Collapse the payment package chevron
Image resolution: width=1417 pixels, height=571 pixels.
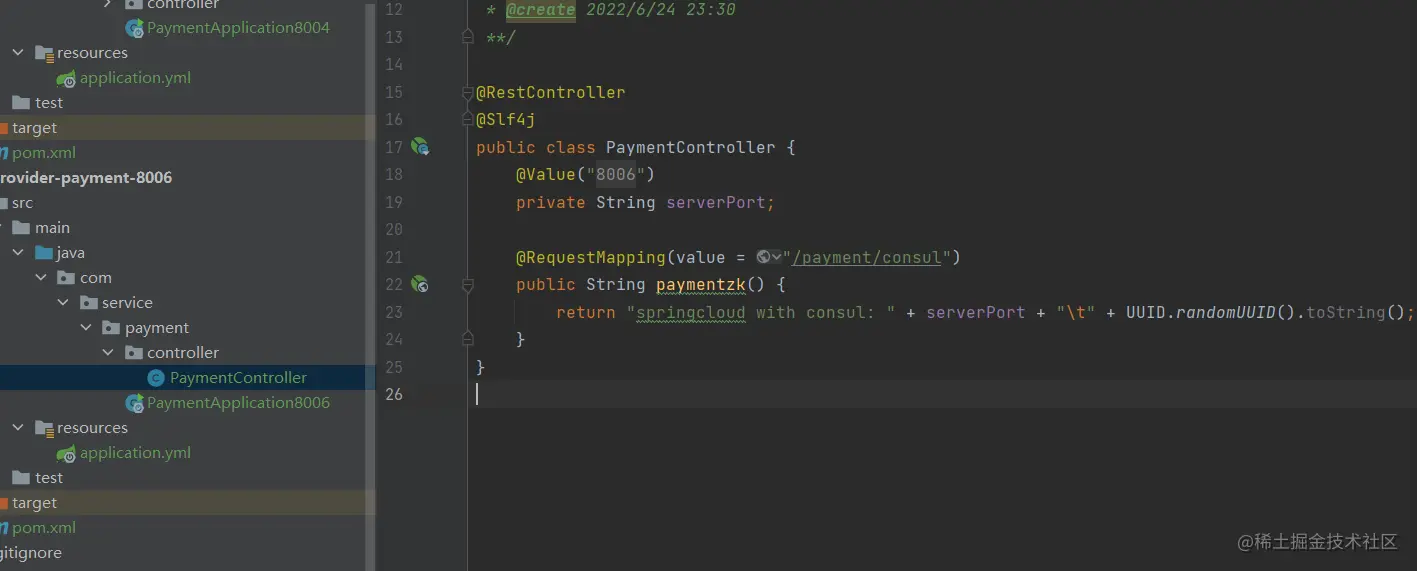(x=85, y=328)
